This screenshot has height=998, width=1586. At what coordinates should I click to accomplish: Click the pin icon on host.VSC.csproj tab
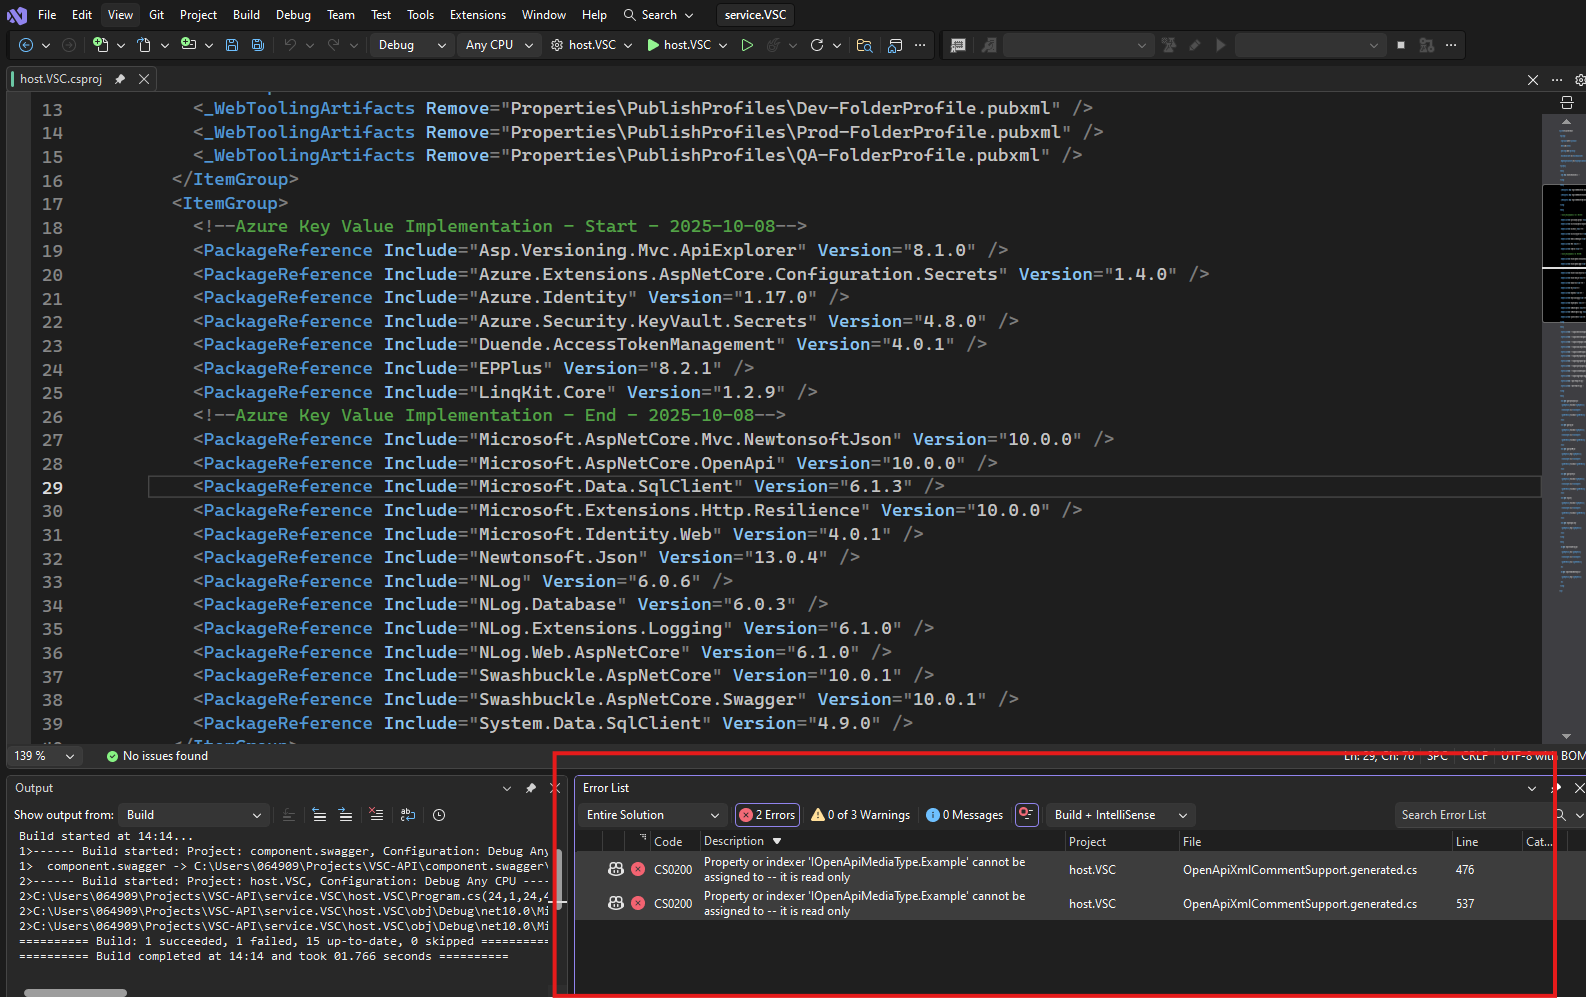point(120,79)
